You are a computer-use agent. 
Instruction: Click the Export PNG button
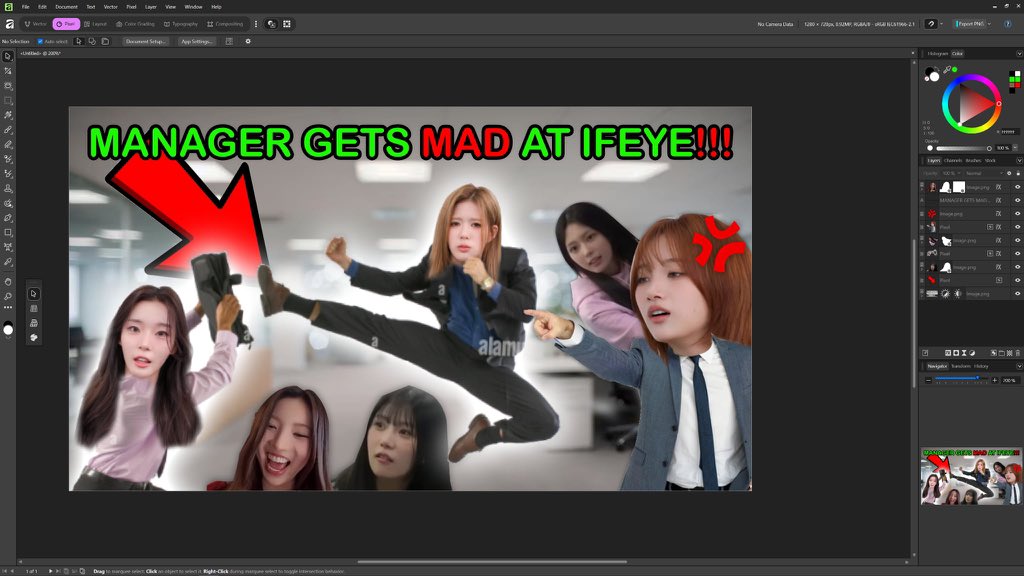point(969,24)
